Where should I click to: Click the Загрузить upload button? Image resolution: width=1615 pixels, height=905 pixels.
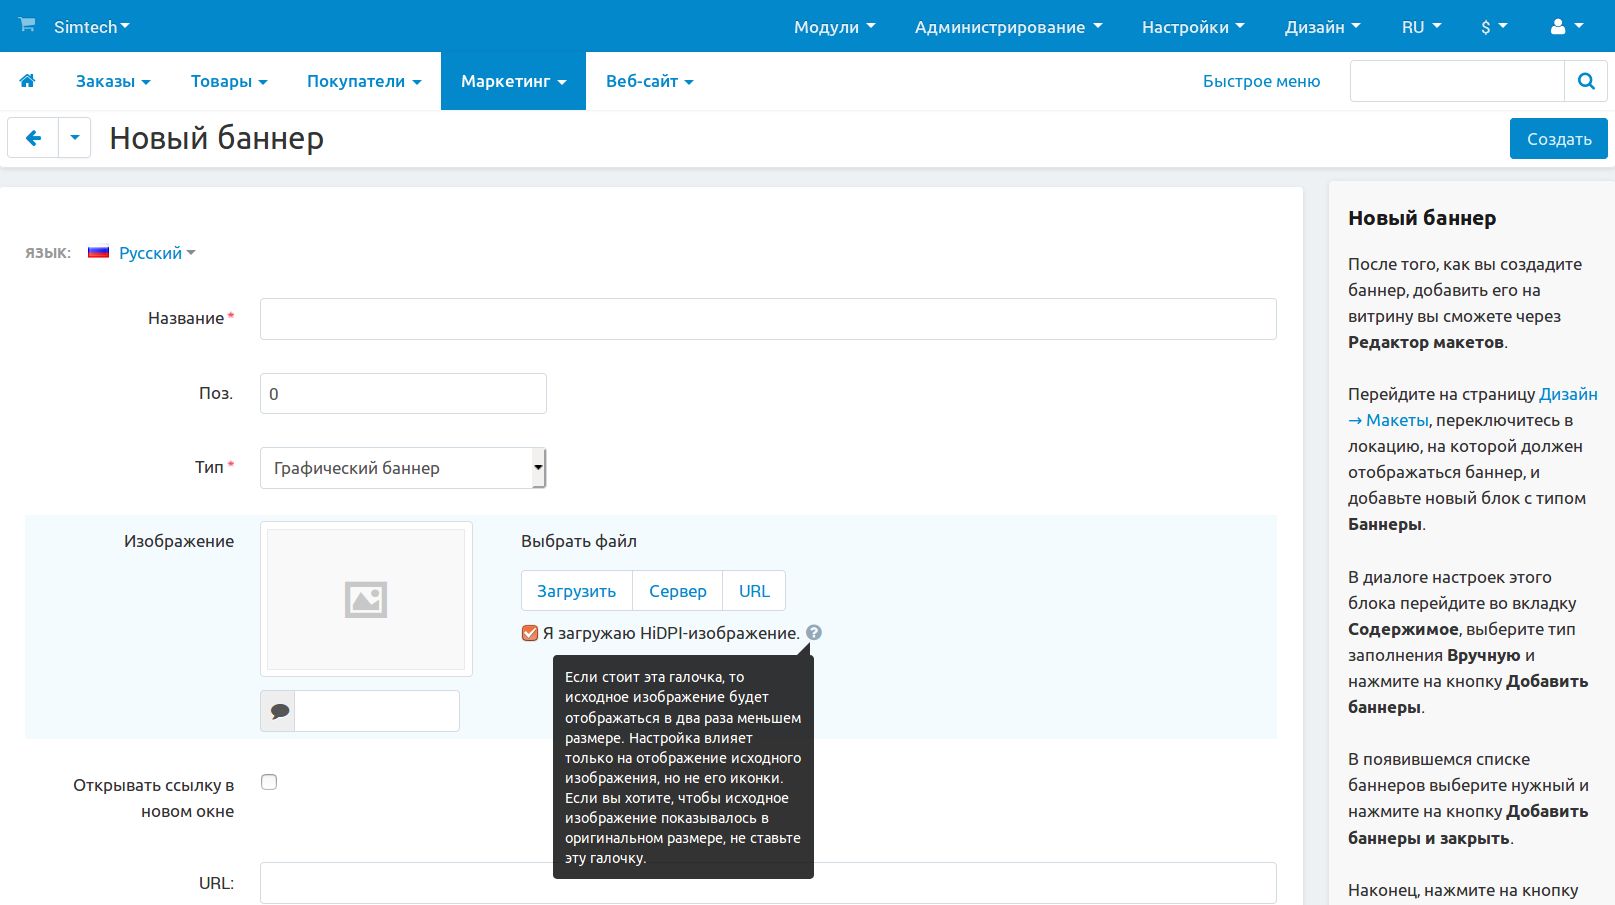click(x=576, y=591)
